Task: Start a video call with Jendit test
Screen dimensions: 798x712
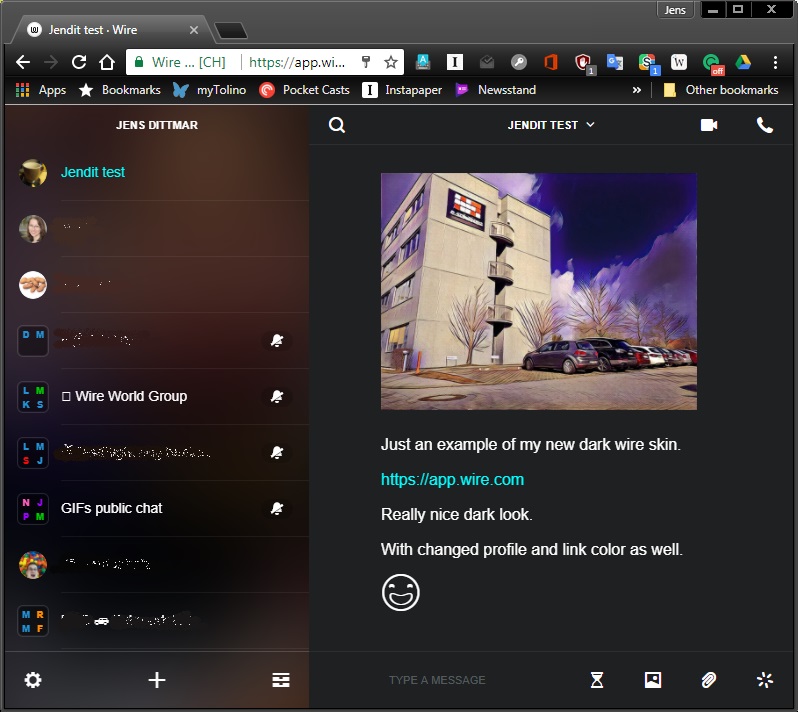Action: click(709, 125)
